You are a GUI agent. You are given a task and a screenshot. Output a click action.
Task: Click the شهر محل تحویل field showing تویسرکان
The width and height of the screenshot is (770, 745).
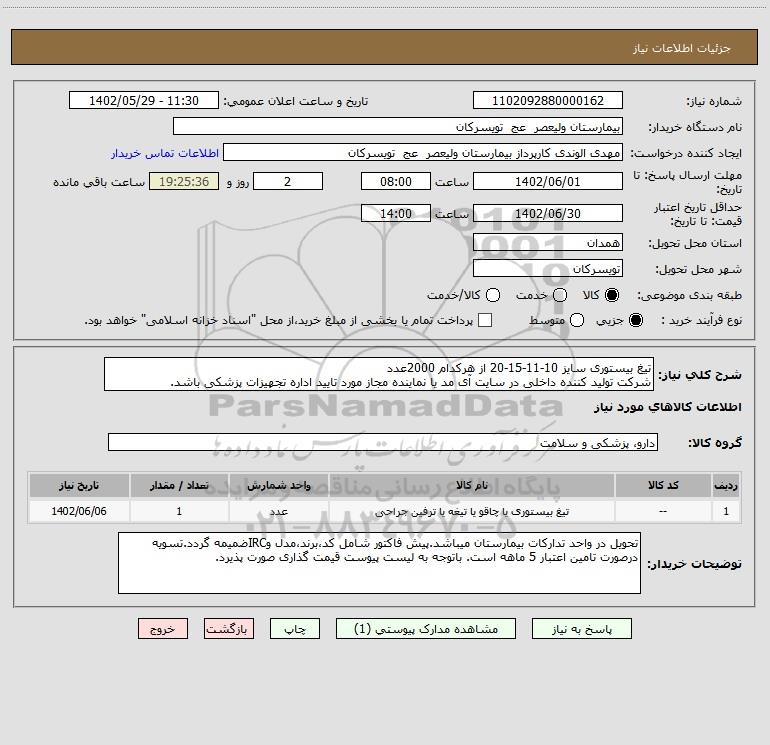[547, 269]
